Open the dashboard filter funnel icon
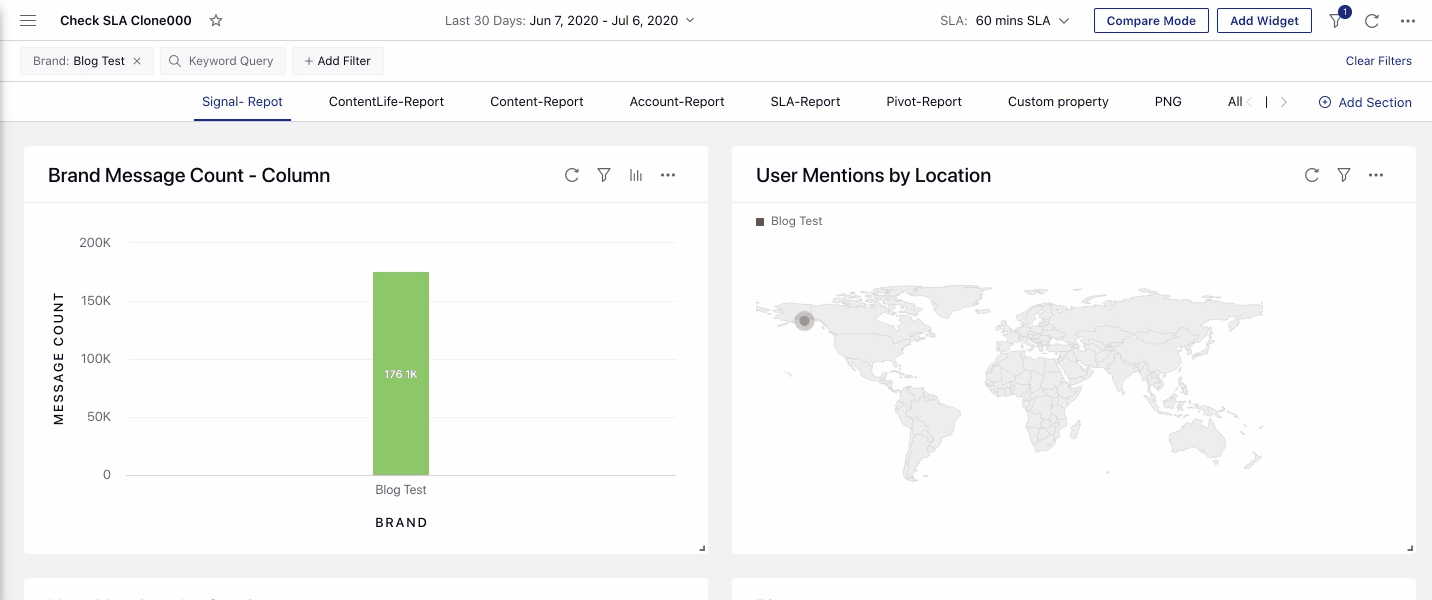 click(x=1336, y=20)
